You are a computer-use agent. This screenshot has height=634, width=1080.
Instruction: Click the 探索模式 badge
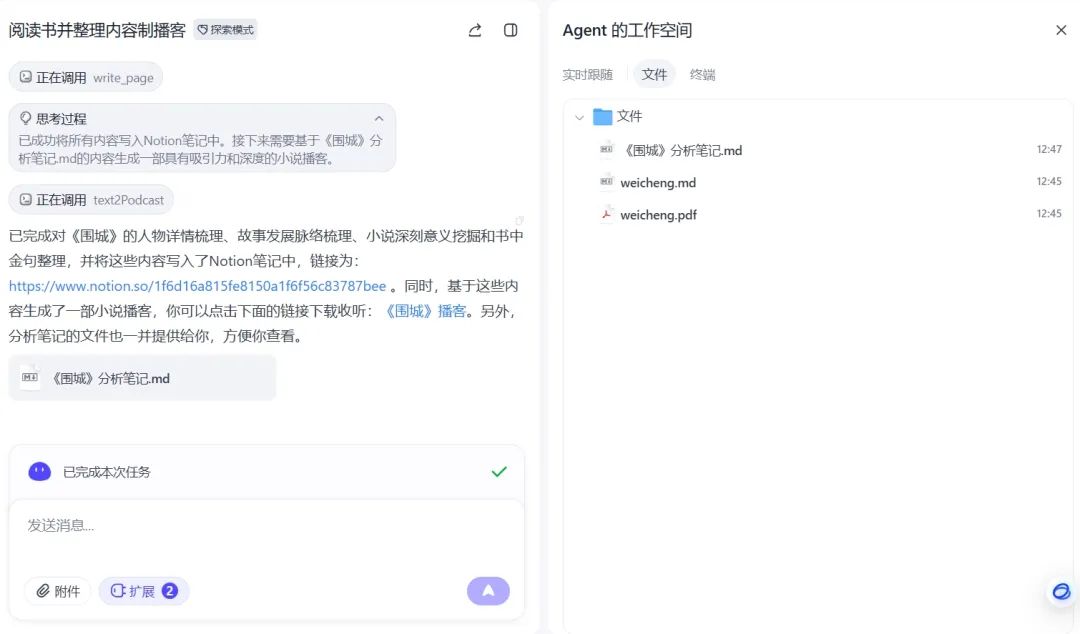(225, 30)
